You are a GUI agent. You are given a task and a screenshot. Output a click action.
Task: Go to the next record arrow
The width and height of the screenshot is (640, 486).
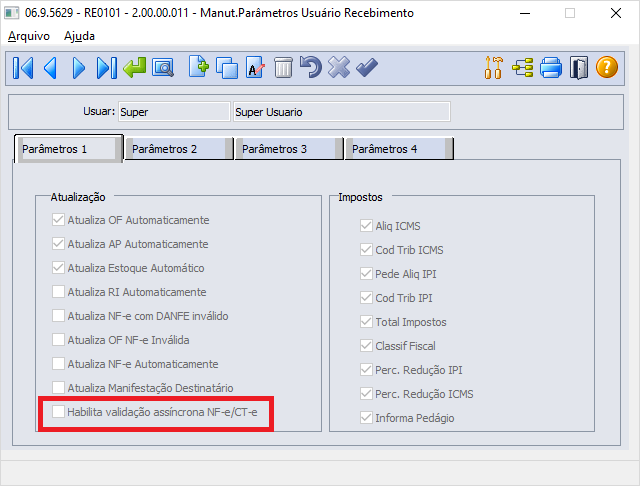(x=79, y=68)
